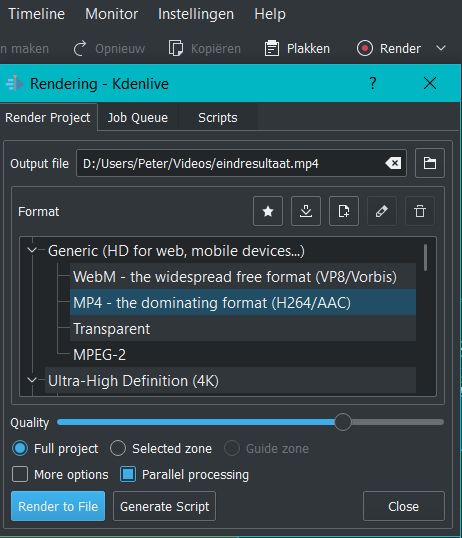Click the Kdenlive logo in dialog title
The width and height of the screenshot is (462, 538).
15,83
